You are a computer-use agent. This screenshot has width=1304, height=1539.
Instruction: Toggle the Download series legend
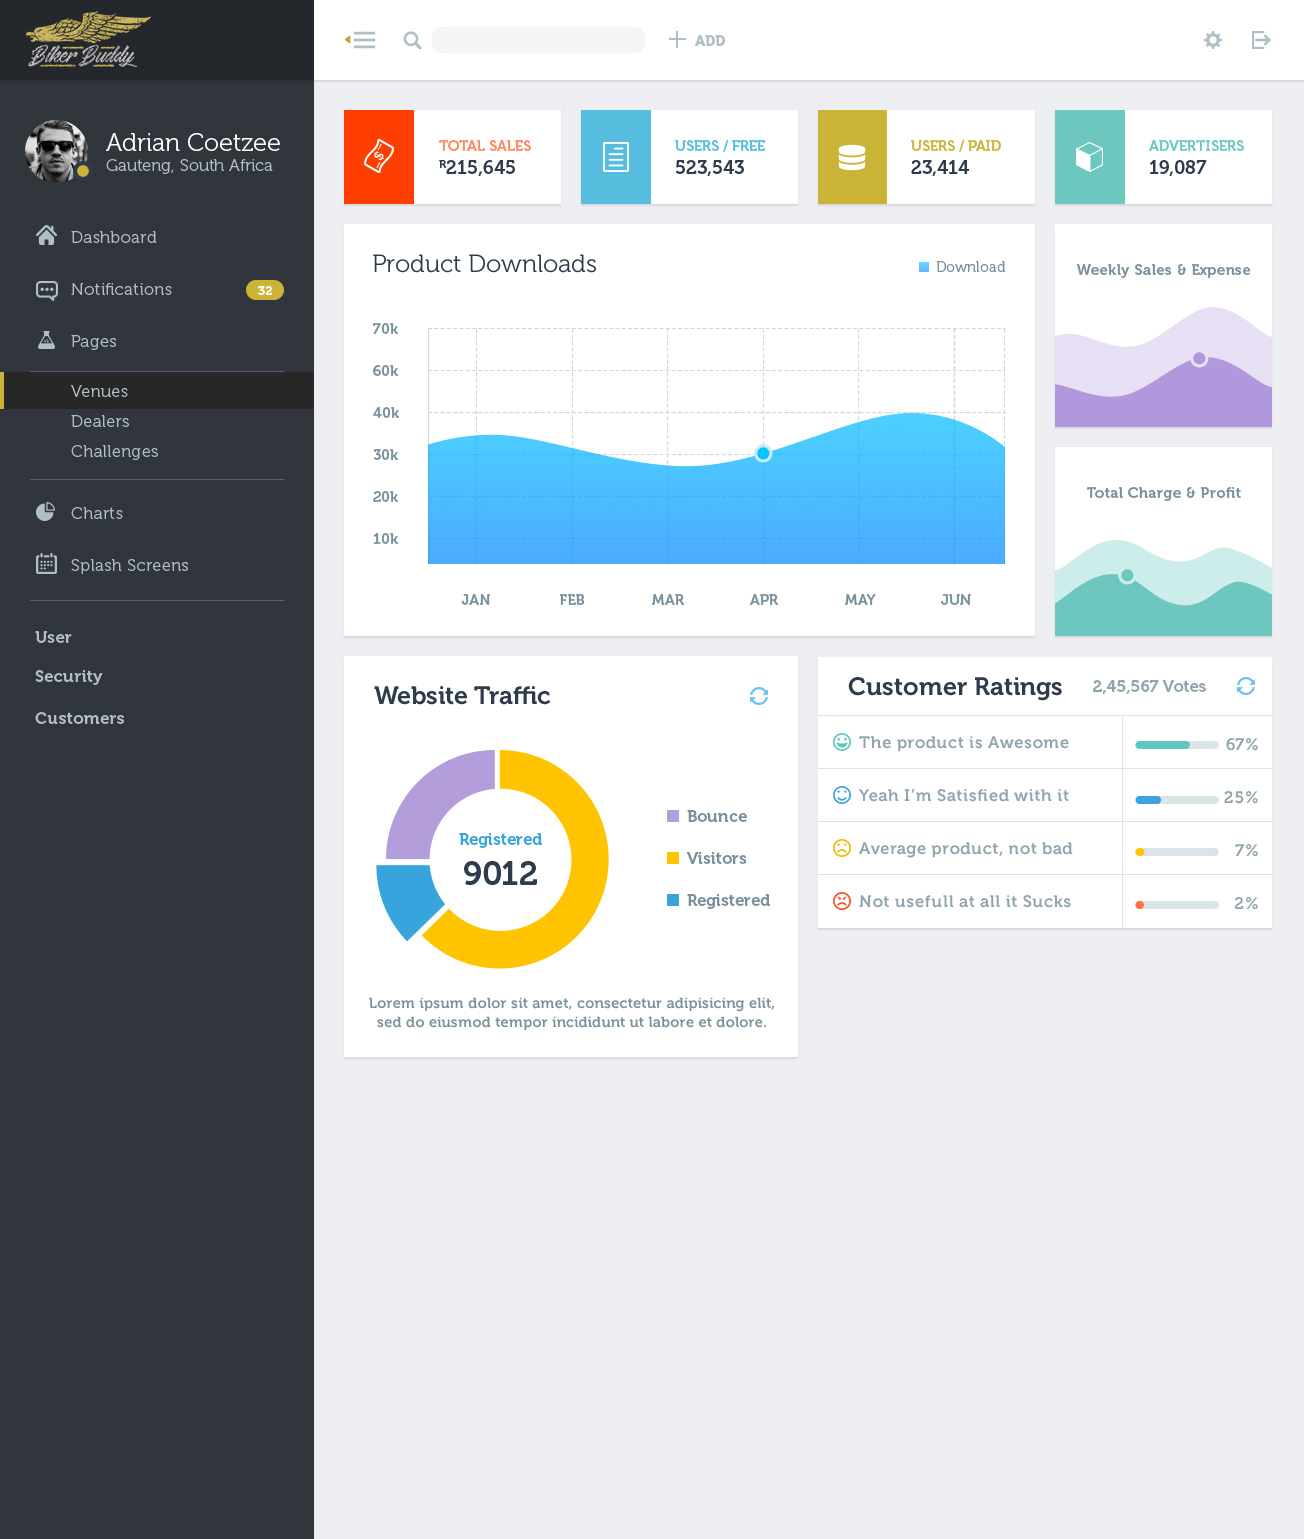(962, 267)
